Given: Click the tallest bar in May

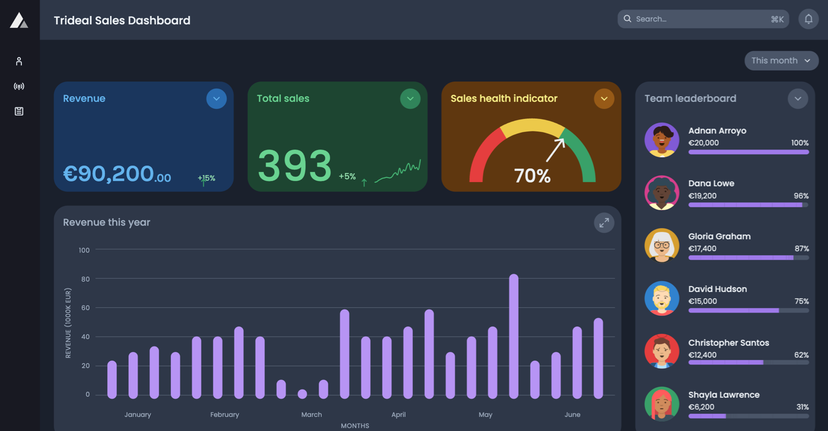Looking at the screenshot, I should (x=513, y=336).
